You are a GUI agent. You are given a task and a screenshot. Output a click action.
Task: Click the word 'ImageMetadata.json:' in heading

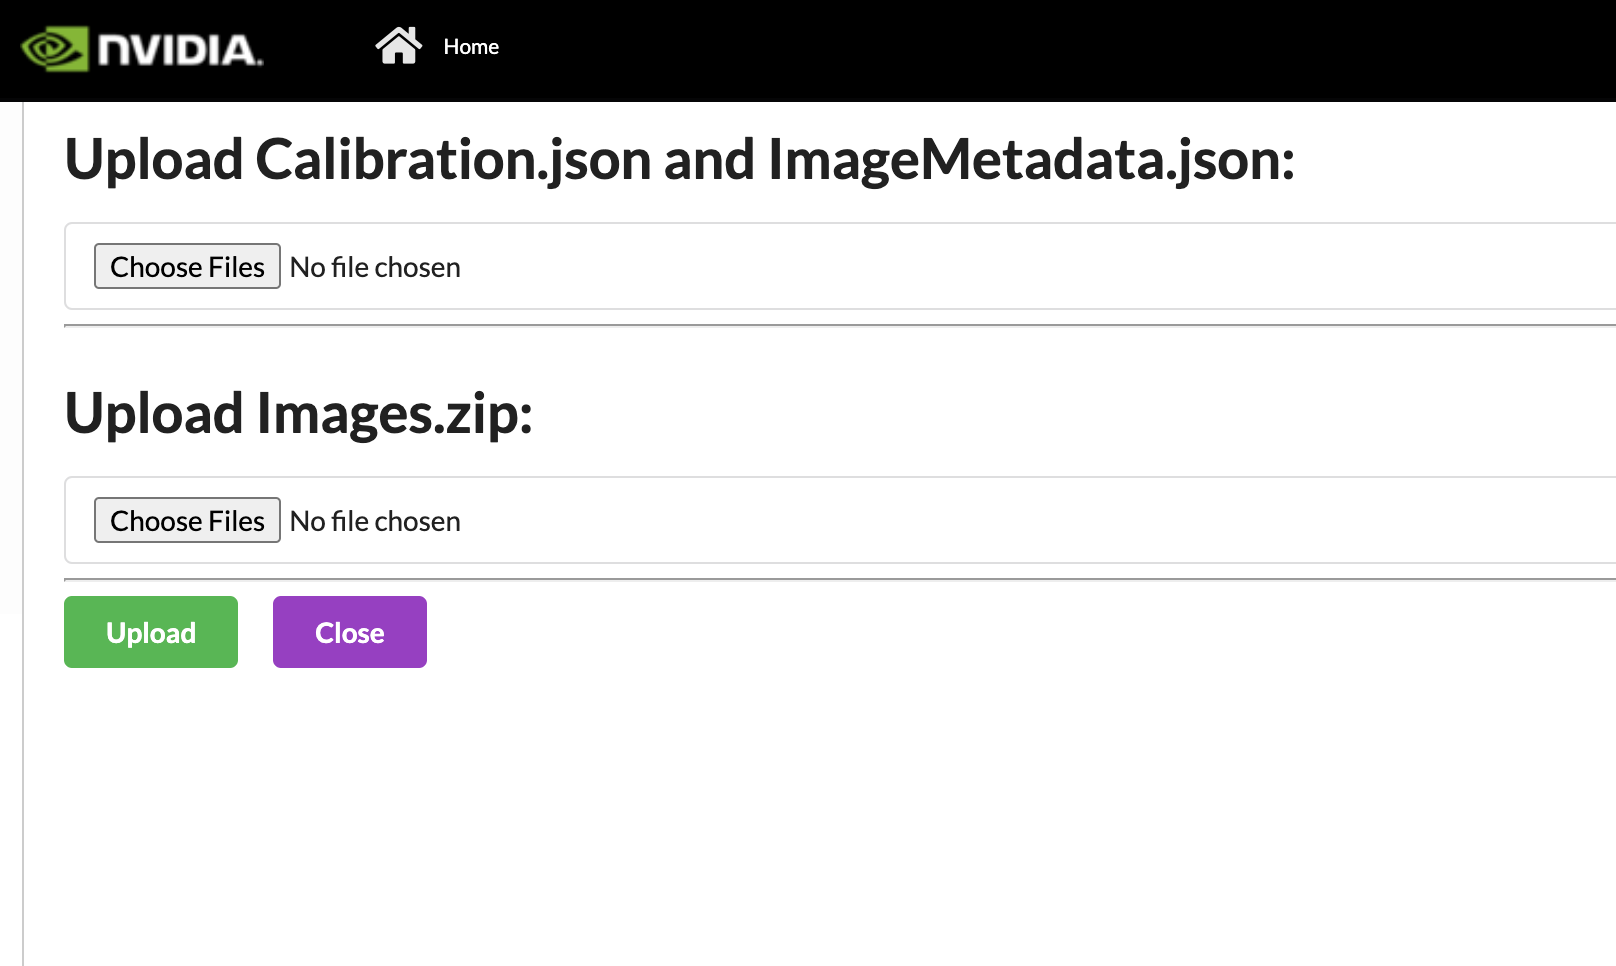1030,160
